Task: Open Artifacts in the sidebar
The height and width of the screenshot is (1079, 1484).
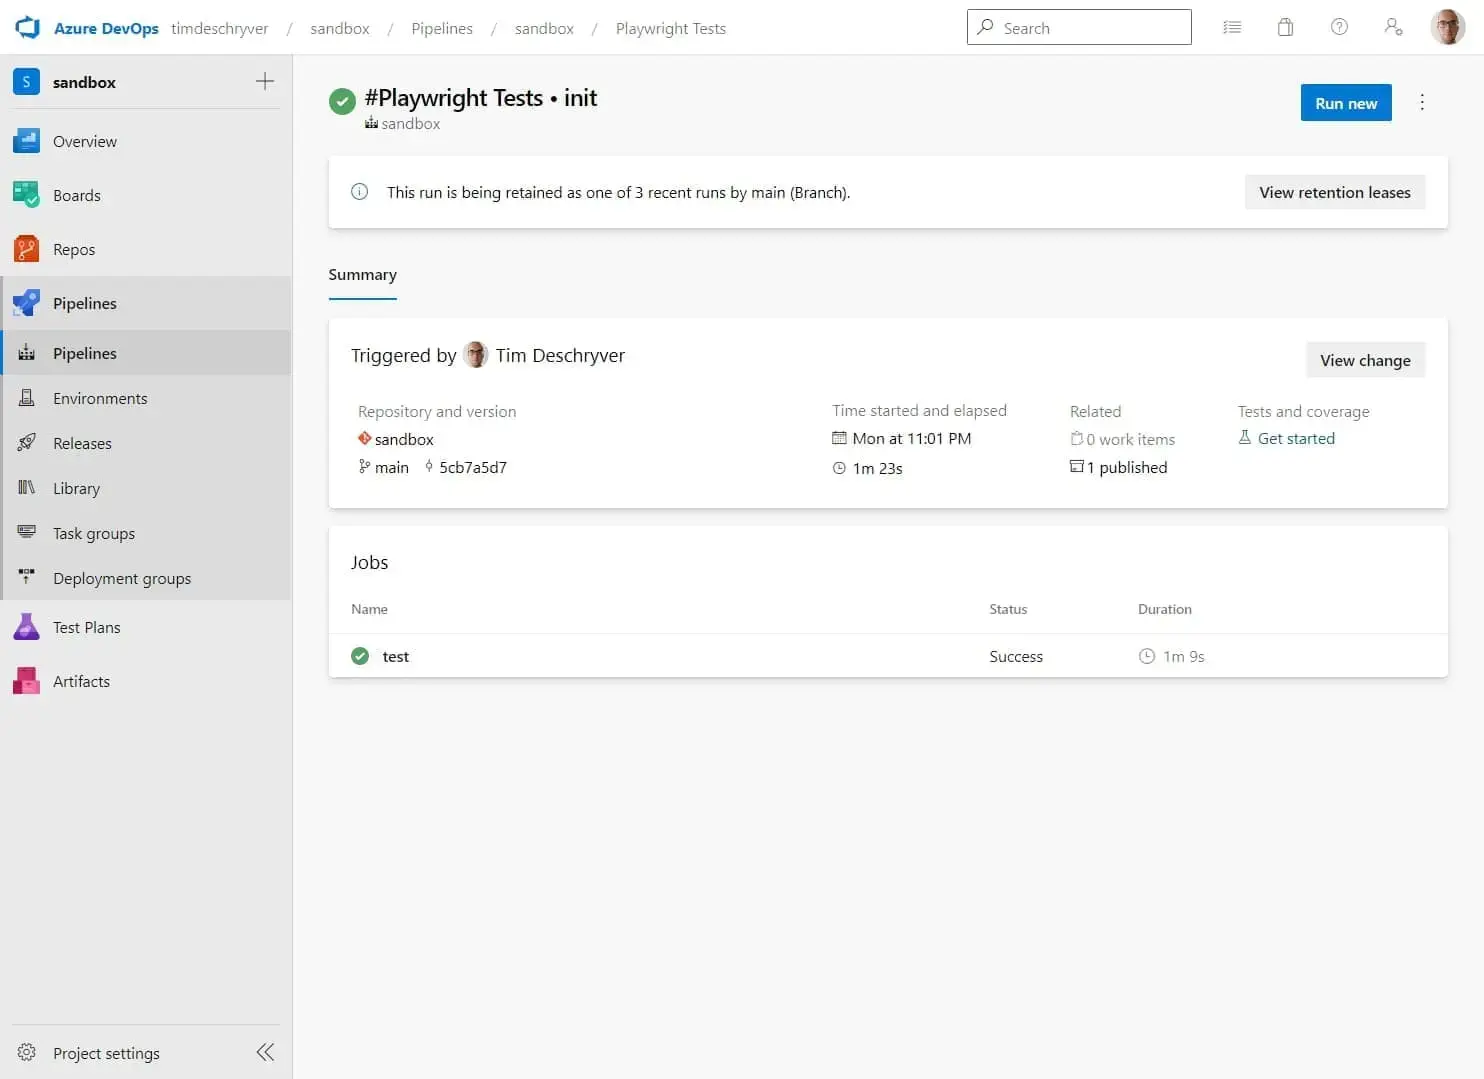Action: 146,681
